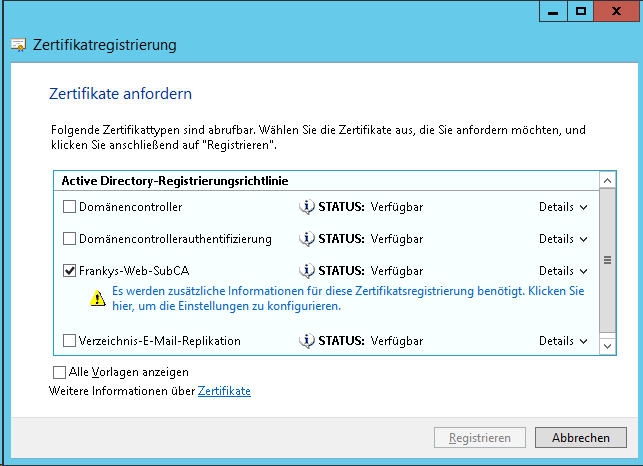This screenshot has width=643, height=466.
Task: Expand Details for Domänencontroller
Action: point(563,207)
